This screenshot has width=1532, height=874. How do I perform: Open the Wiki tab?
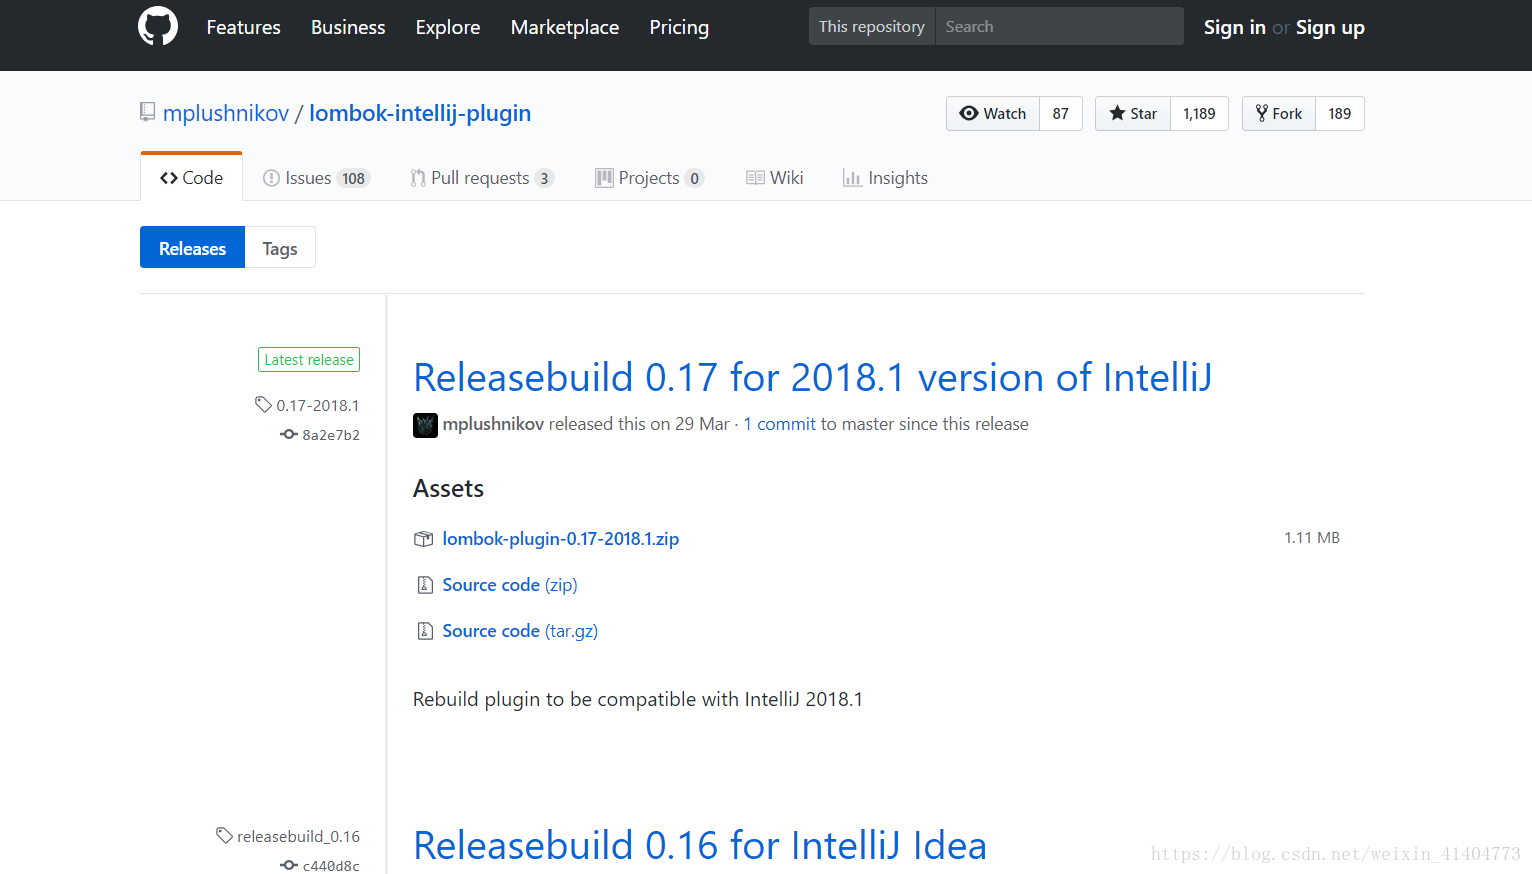(x=775, y=178)
